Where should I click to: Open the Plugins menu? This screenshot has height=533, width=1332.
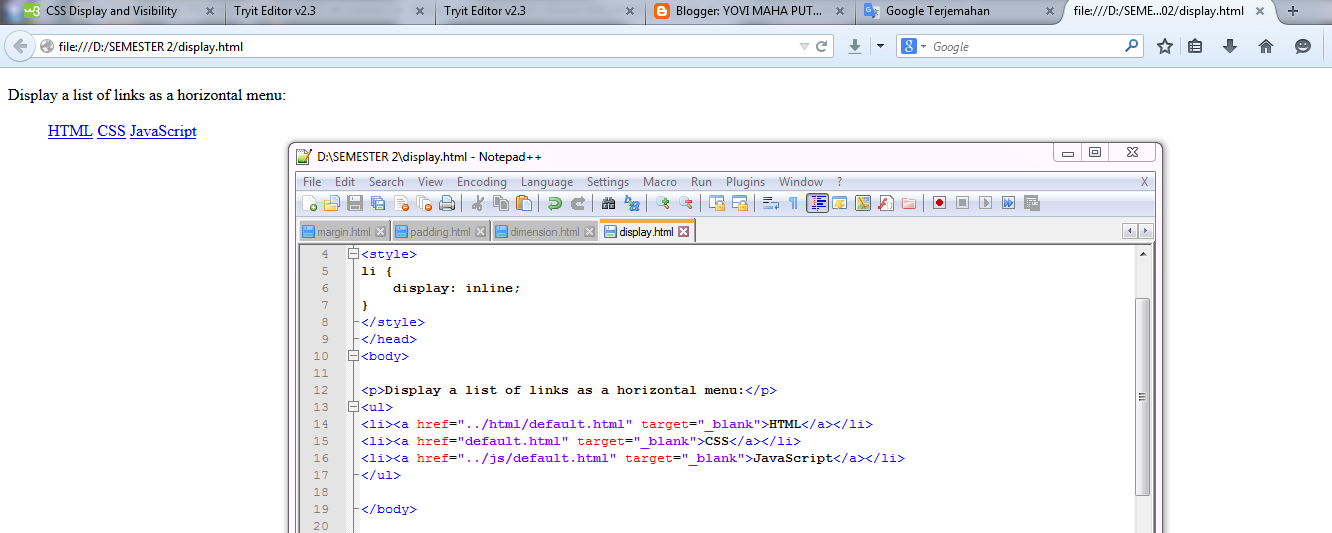[745, 182]
